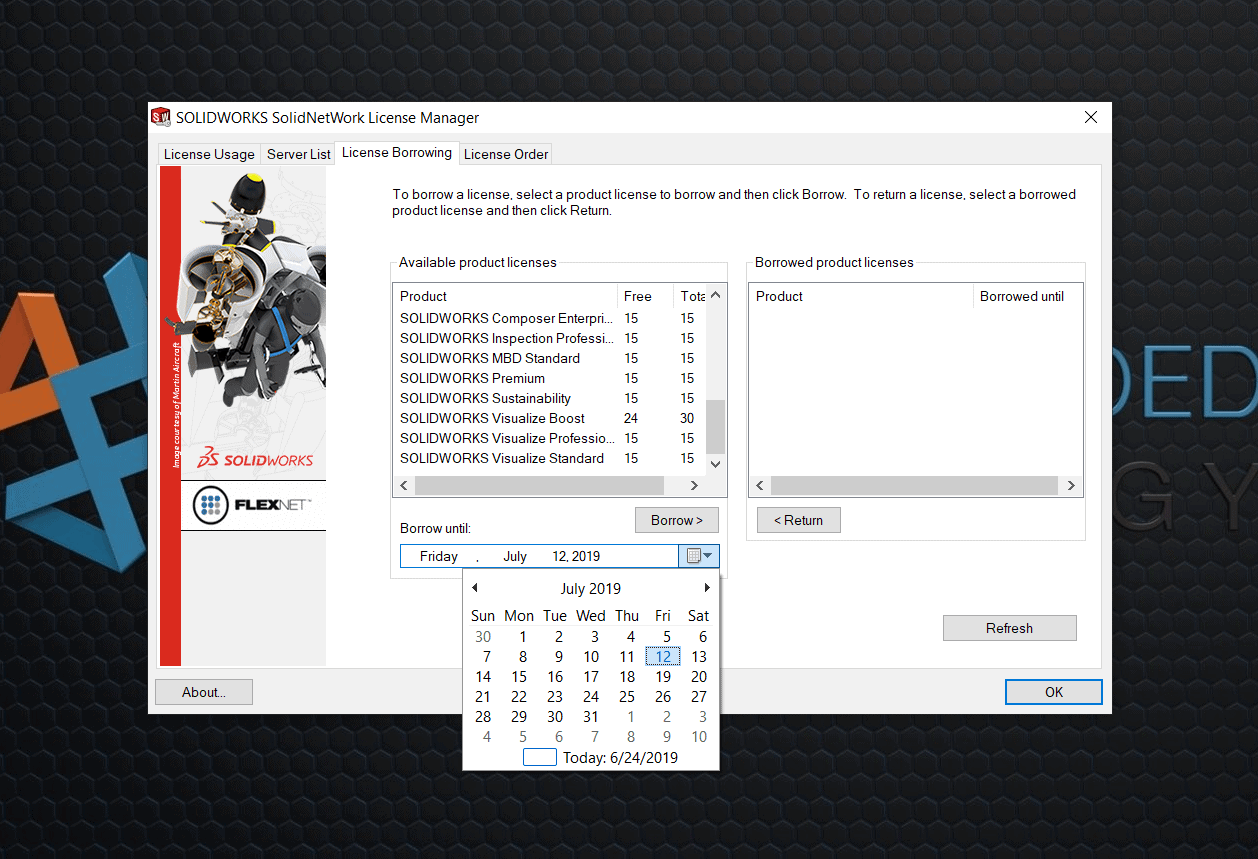Go to previous month in calendar
This screenshot has width=1258, height=859.
tap(475, 588)
